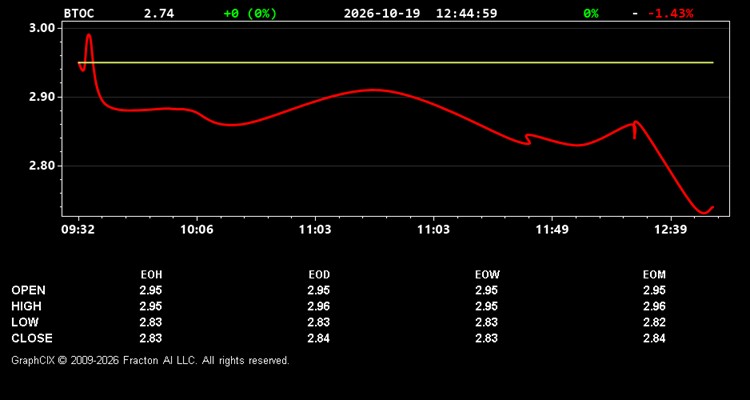750x400 pixels.
Task: Click the CLOSE row label
Action: coord(32,338)
